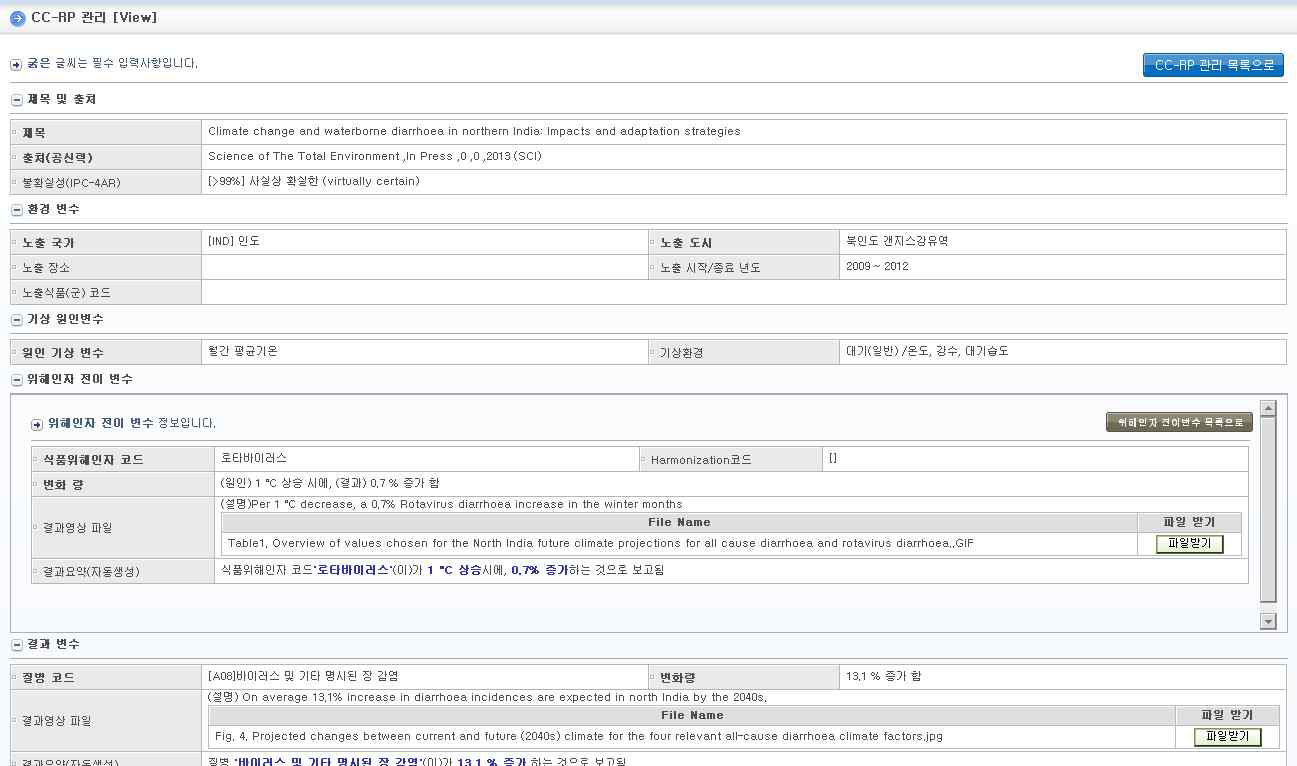Viewport: 1297px width, 766px height.
Task: Go back to CC-RP 관리 목록으로
Action: click(x=1213, y=65)
